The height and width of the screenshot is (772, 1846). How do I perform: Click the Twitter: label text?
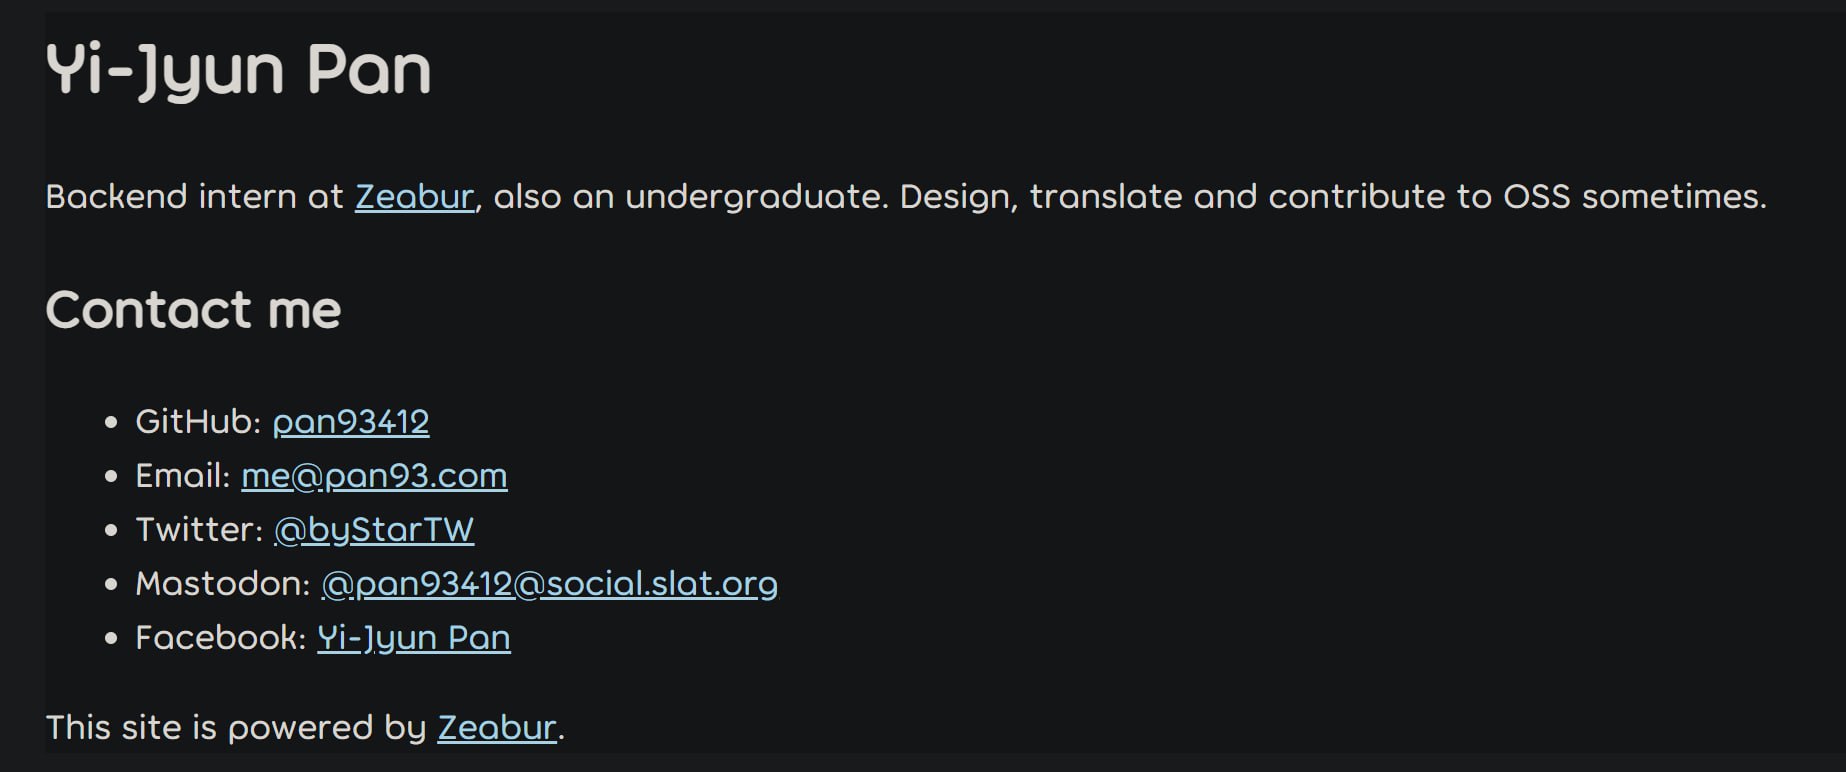point(199,530)
